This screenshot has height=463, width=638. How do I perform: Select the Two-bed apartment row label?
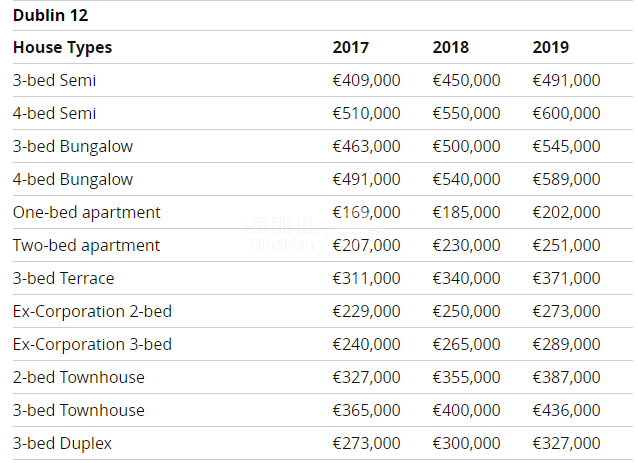point(87,245)
